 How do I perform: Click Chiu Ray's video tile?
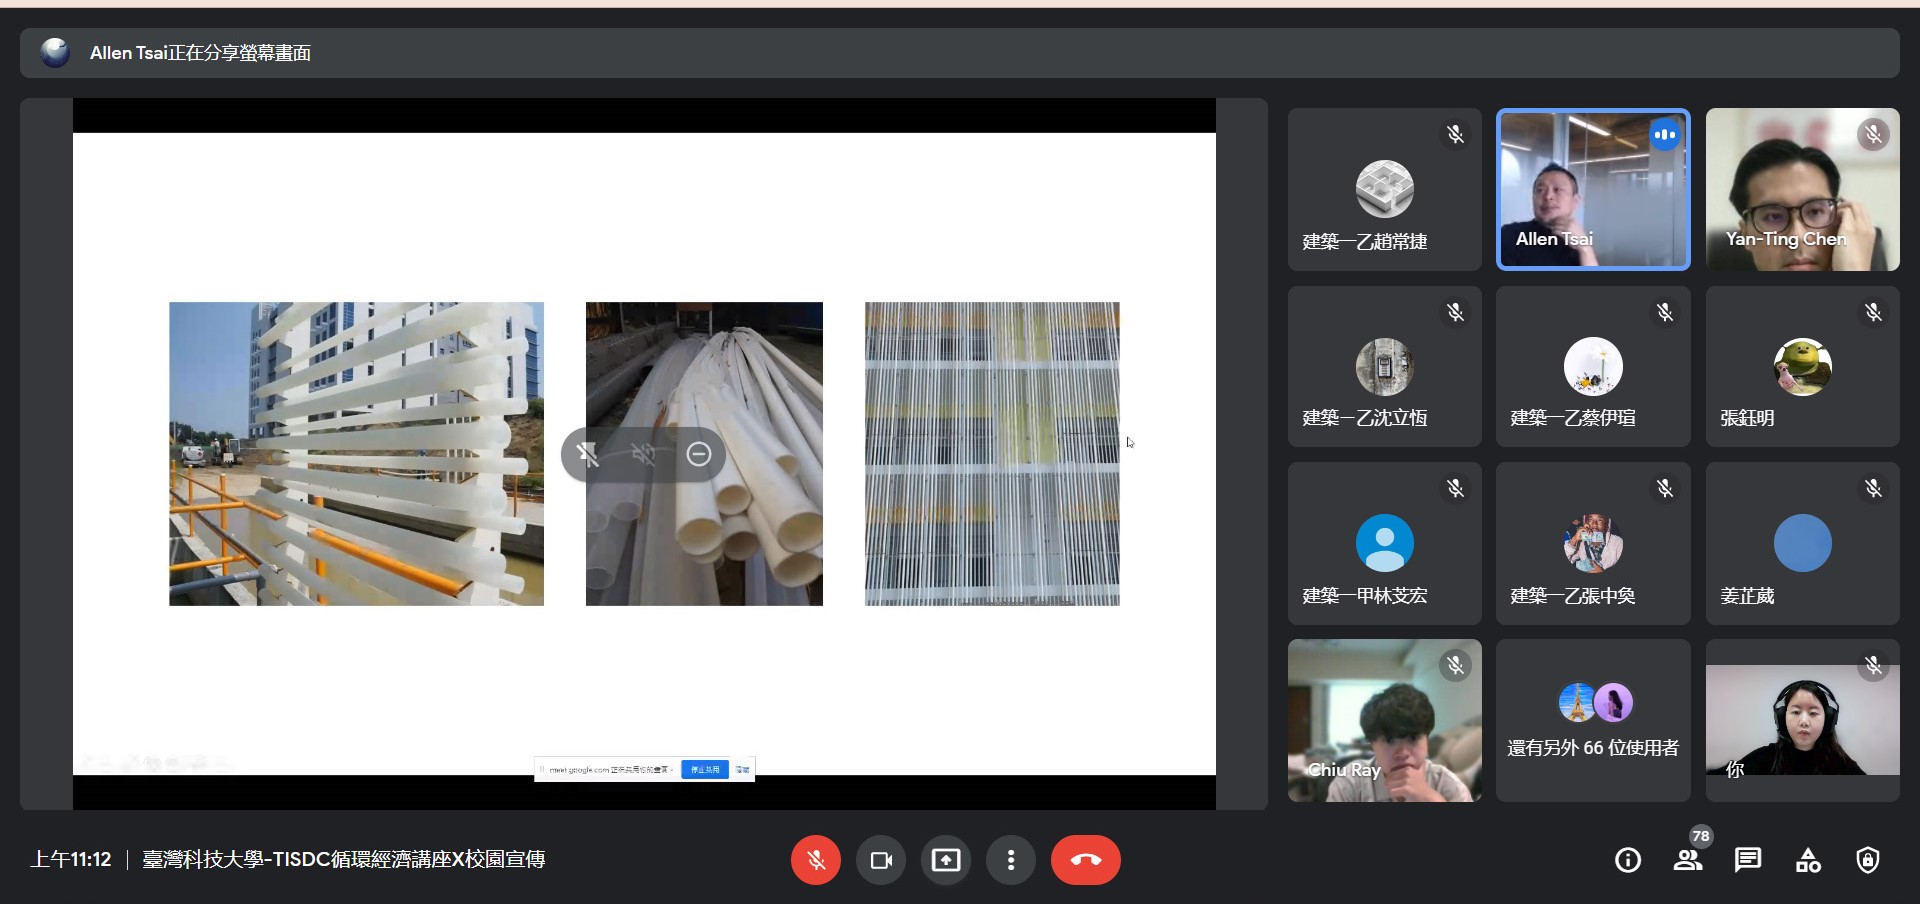point(1384,720)
